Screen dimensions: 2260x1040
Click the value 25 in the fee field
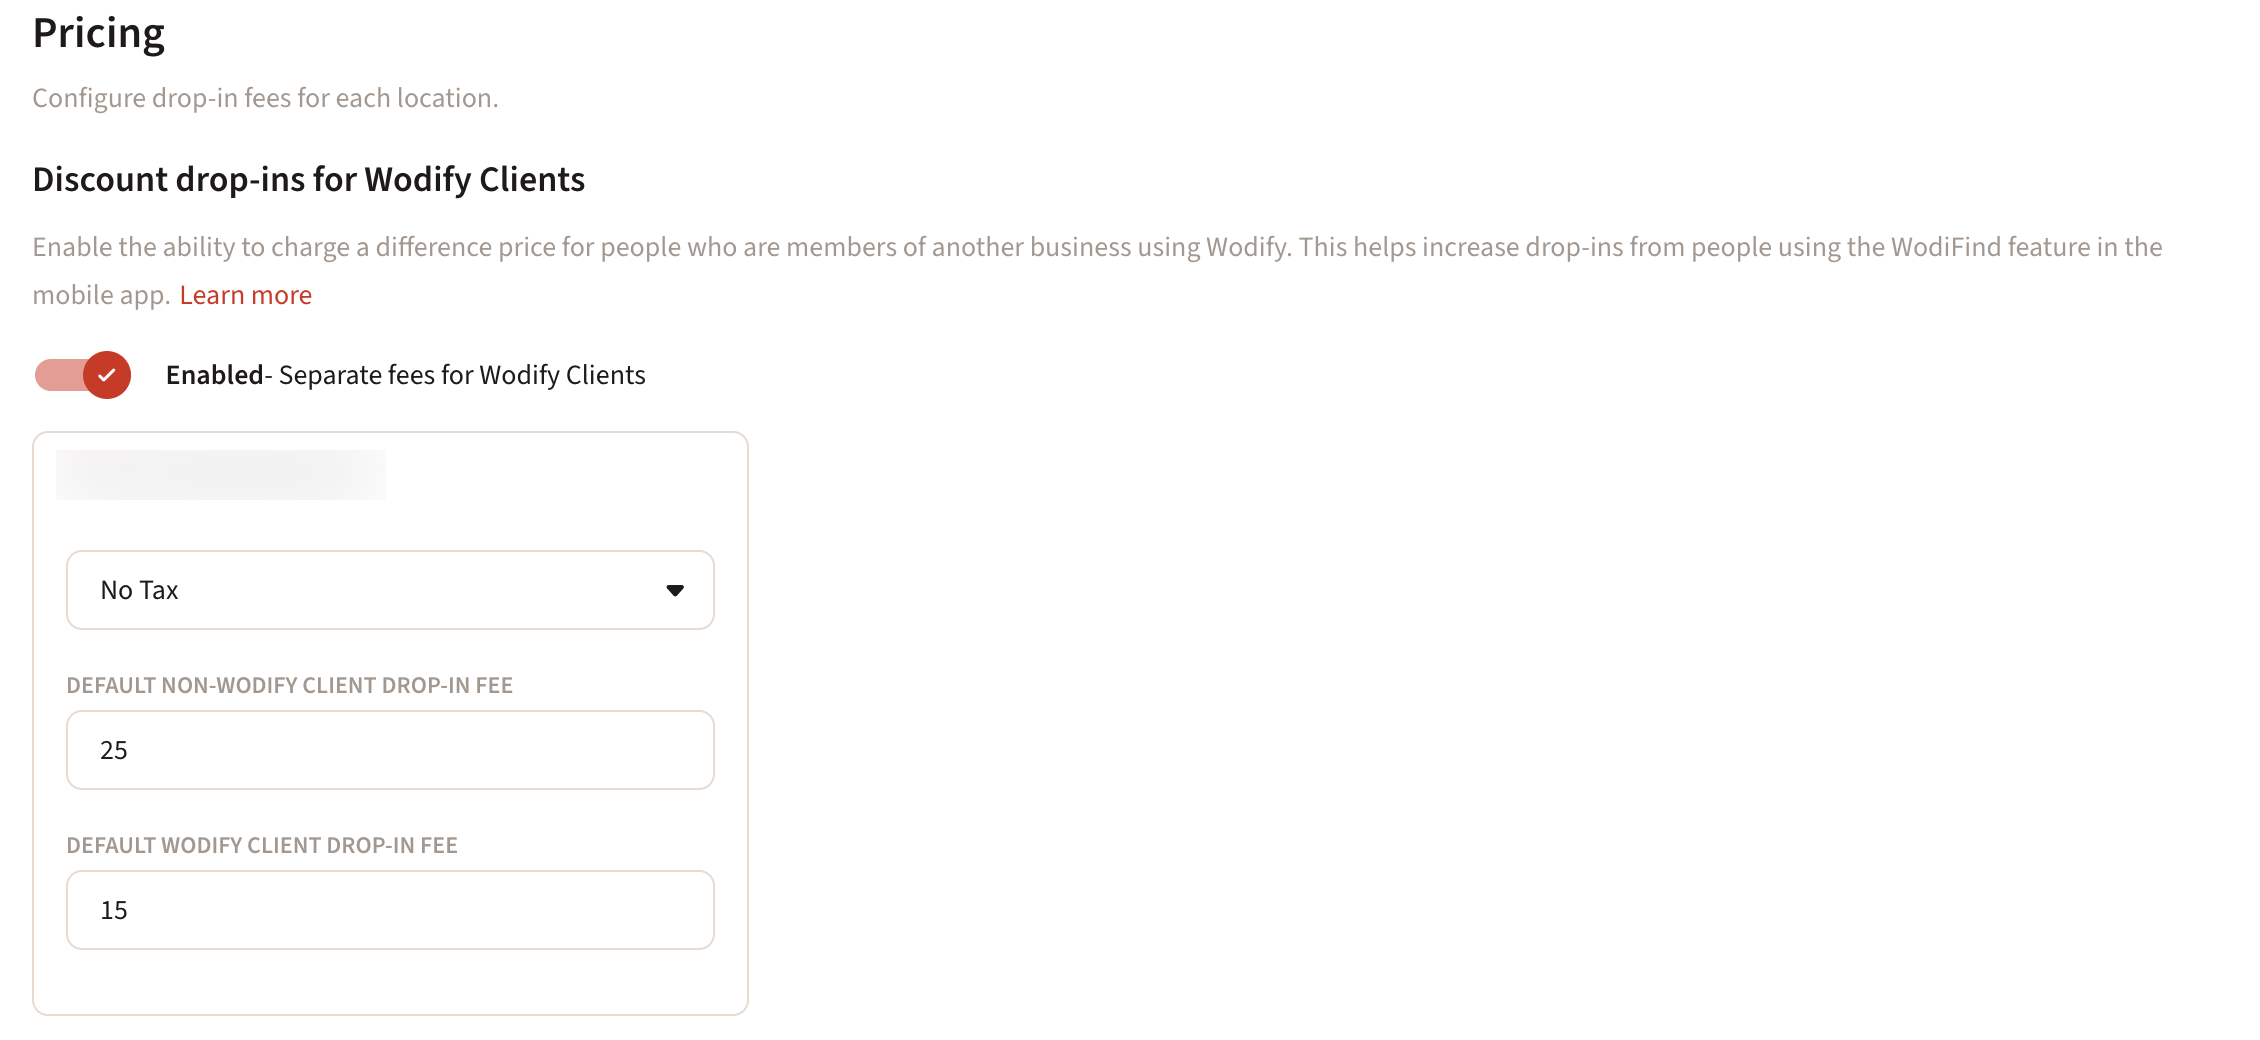pos(114,750)
